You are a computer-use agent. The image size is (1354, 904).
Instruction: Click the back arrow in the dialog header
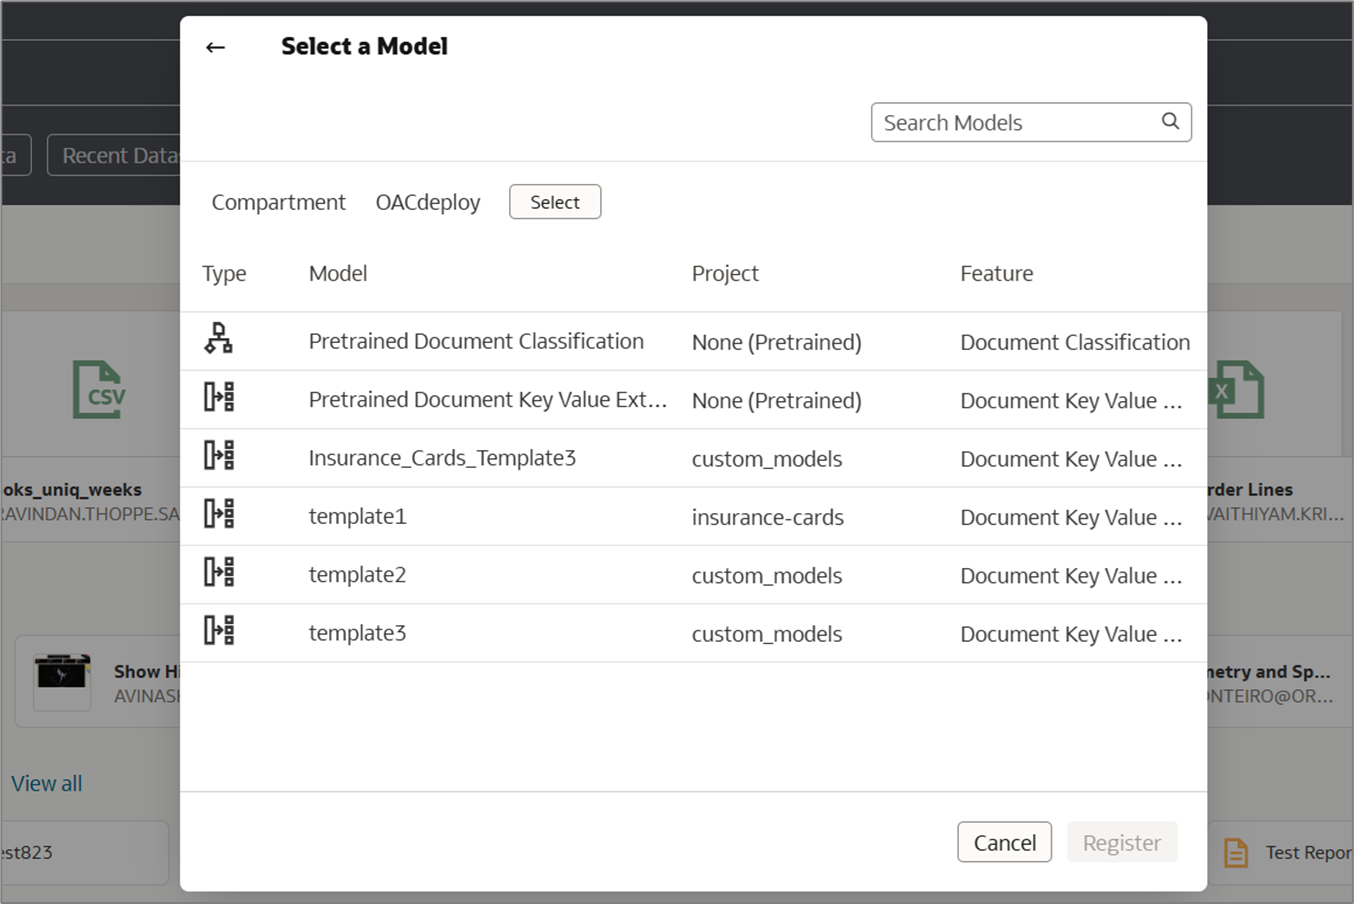click(x=215, y=47)
